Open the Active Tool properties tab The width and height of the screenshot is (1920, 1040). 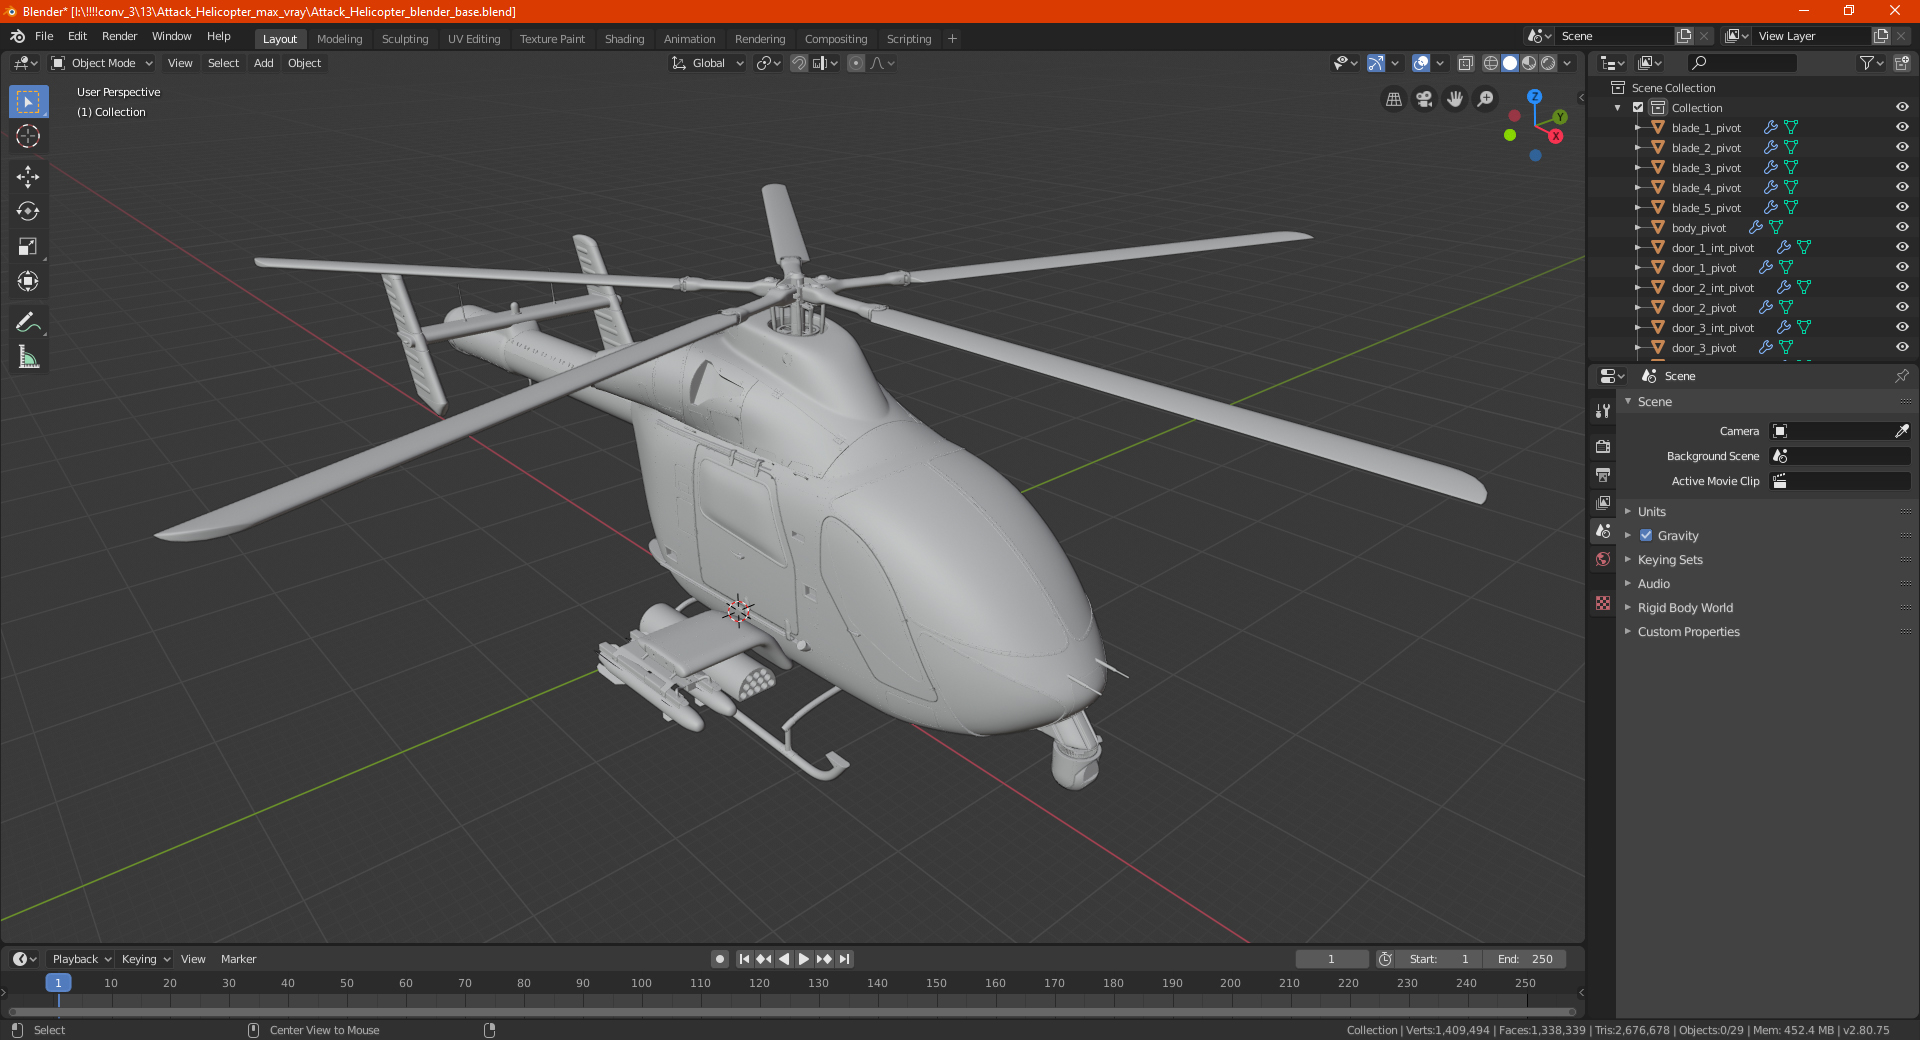[1603, 411]
